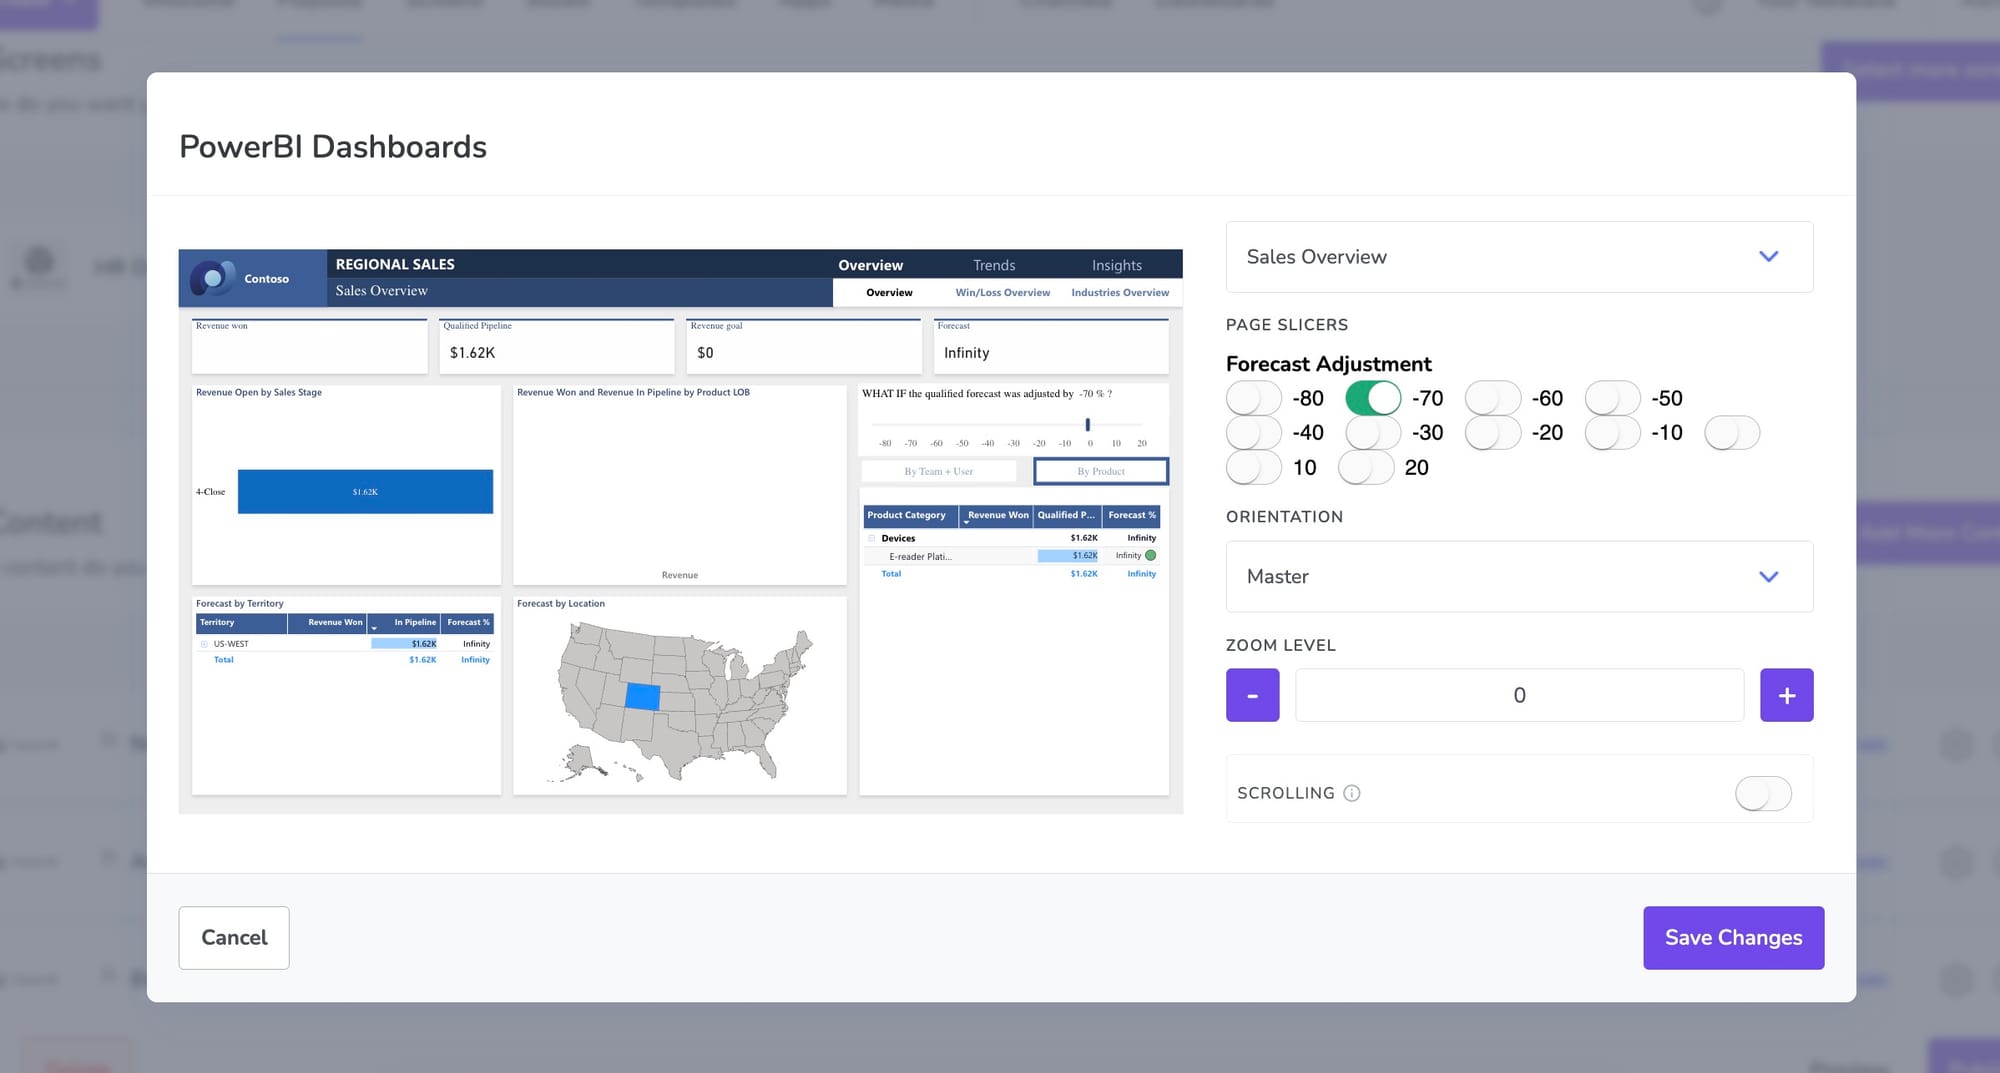The image size is (2000, 1073).
Task: Click the highlighted blue state on map
Action: [642, 696]
